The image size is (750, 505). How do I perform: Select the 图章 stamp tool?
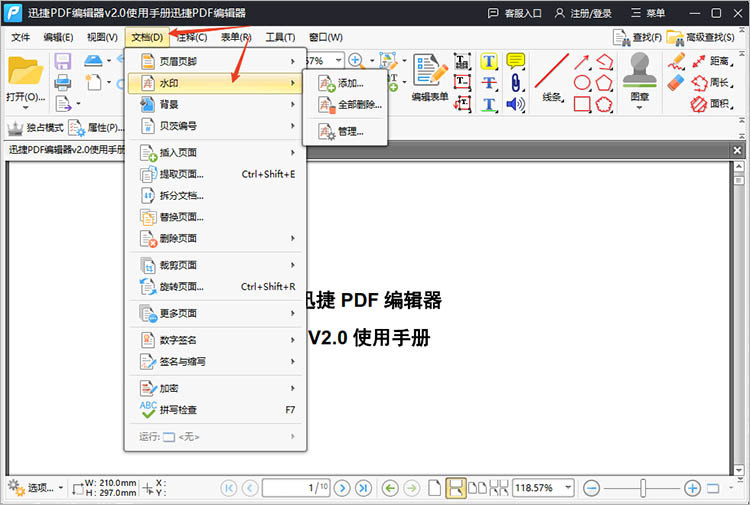[x=640, y=77]
